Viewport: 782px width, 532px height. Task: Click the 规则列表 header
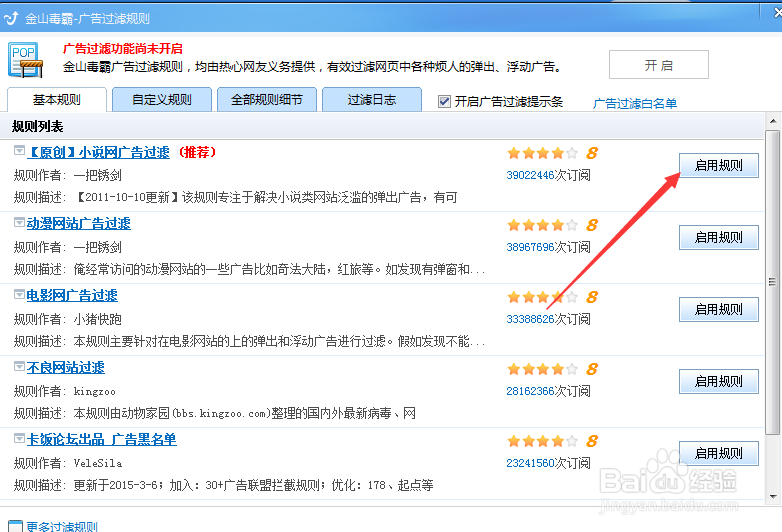(38, 127)
